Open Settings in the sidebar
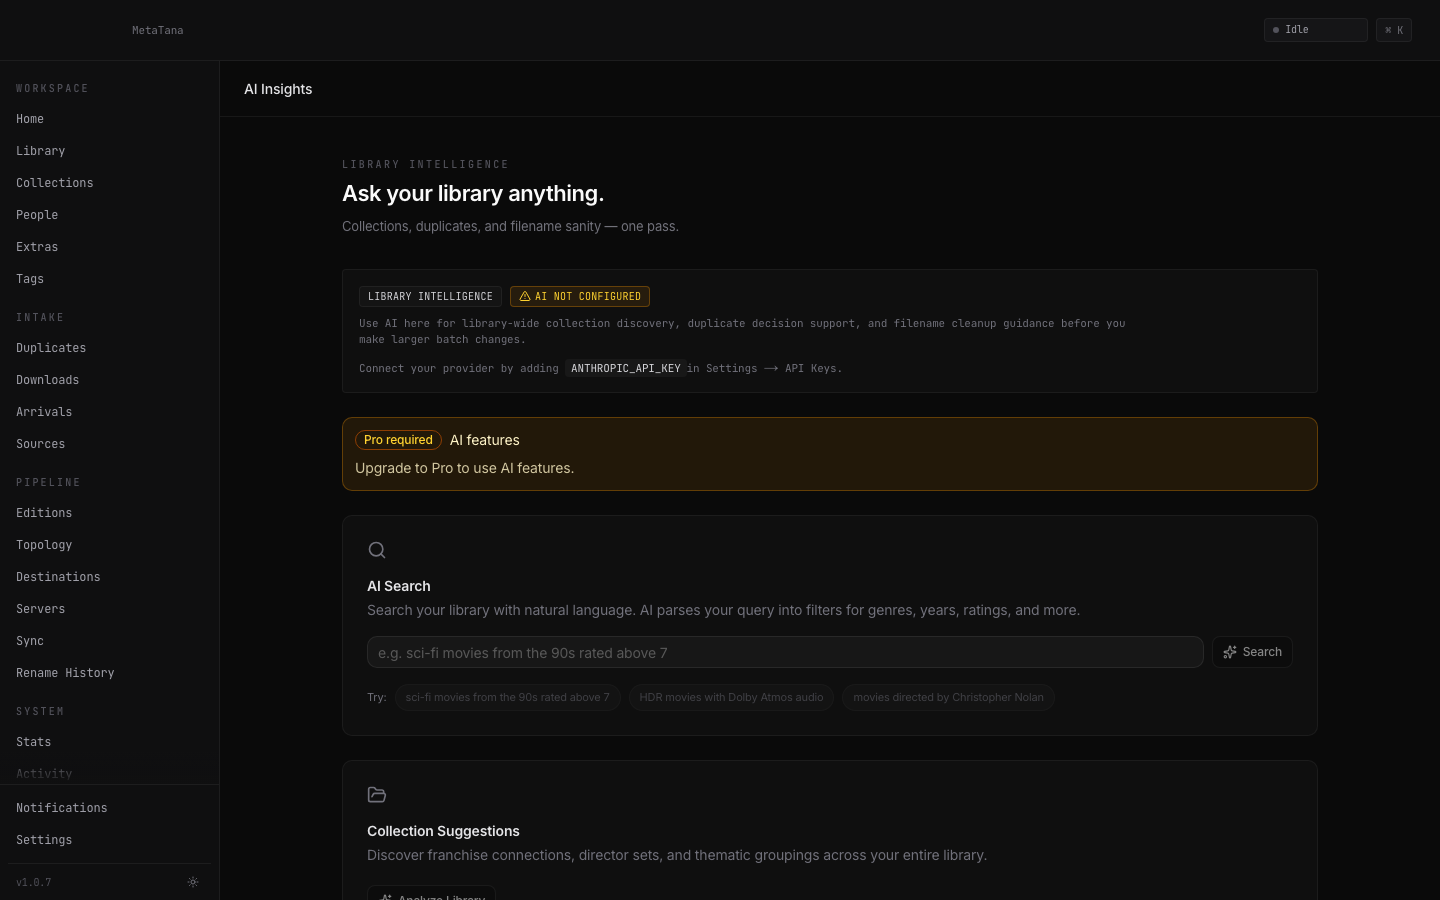Image resolution: width=1440 pixels, height=900 pixels. point(44,840)
